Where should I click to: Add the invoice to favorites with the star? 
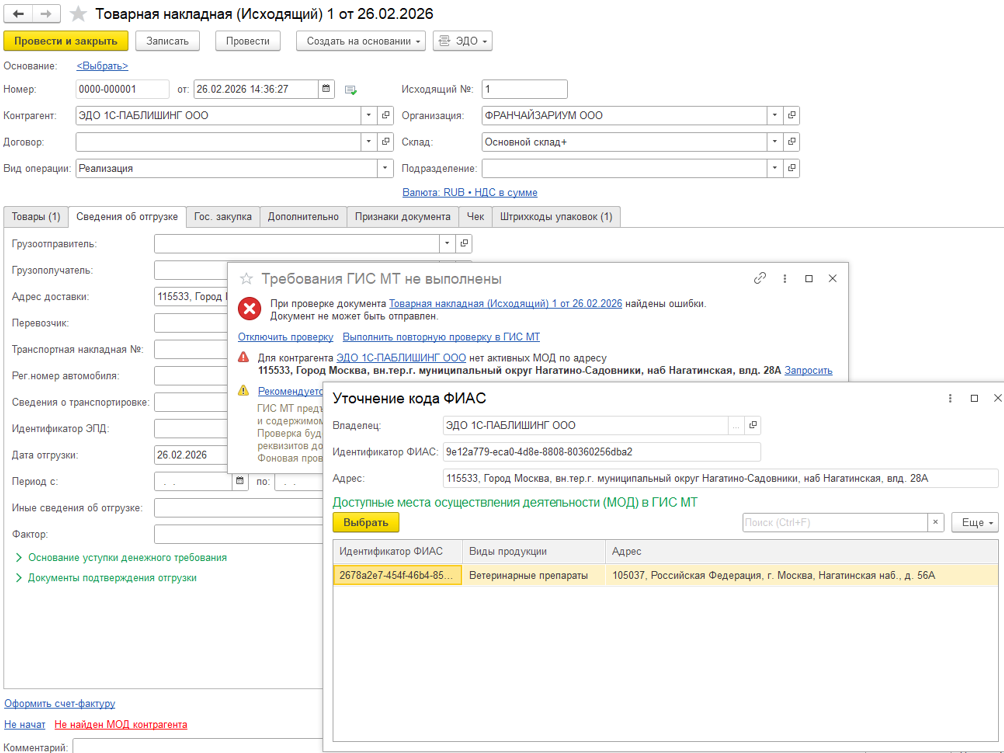pos(78,14)
